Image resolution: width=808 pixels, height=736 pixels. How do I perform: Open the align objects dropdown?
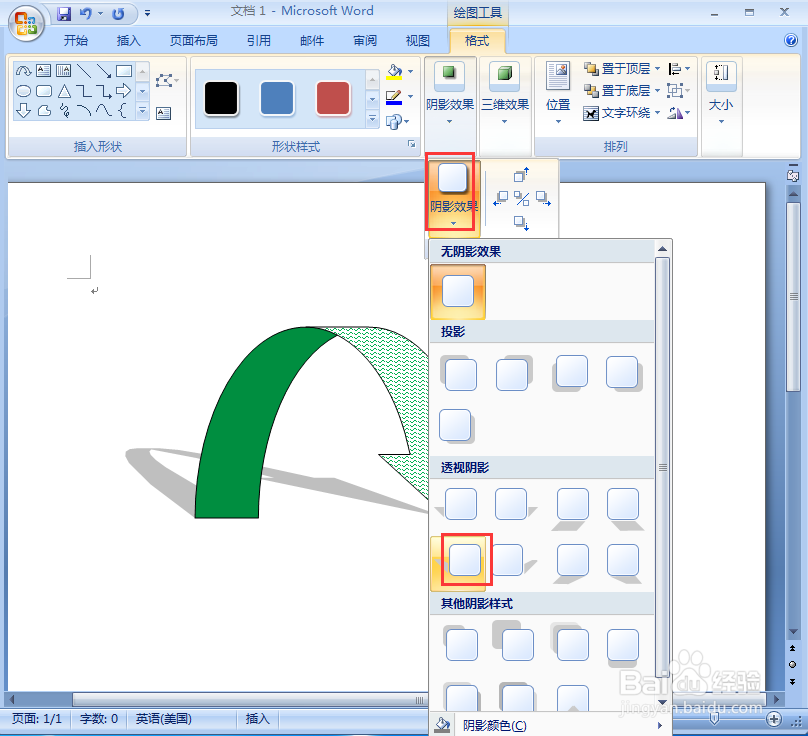tap(679, 69)
